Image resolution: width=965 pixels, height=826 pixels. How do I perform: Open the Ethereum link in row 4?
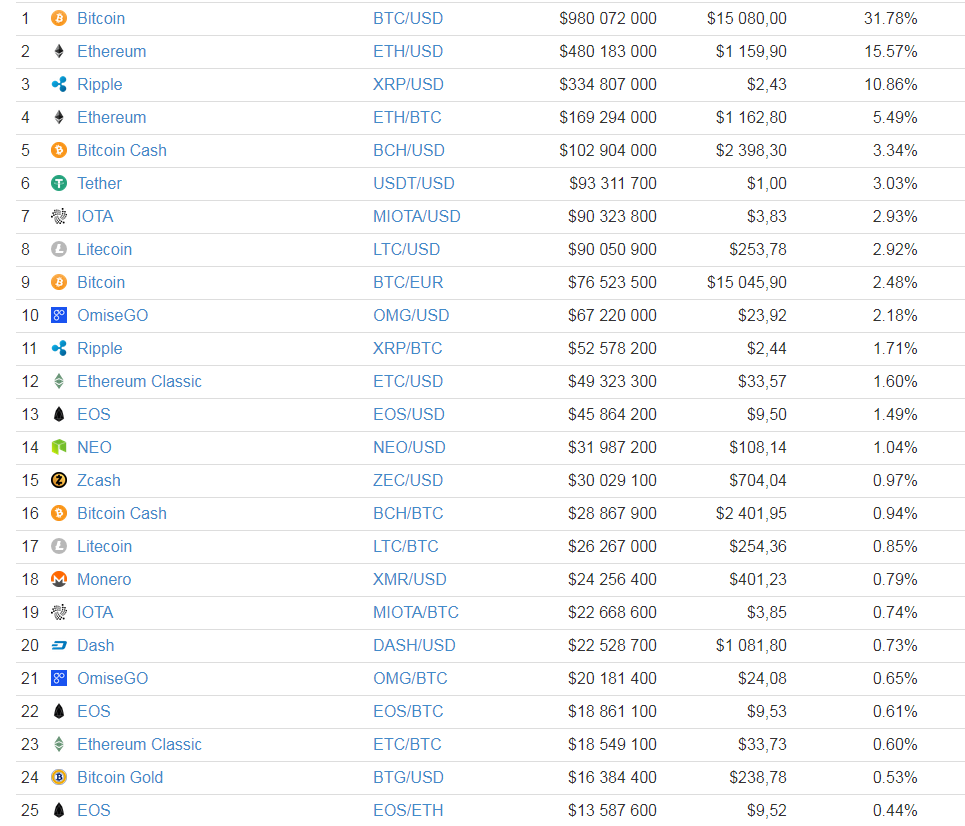[111, 118]
